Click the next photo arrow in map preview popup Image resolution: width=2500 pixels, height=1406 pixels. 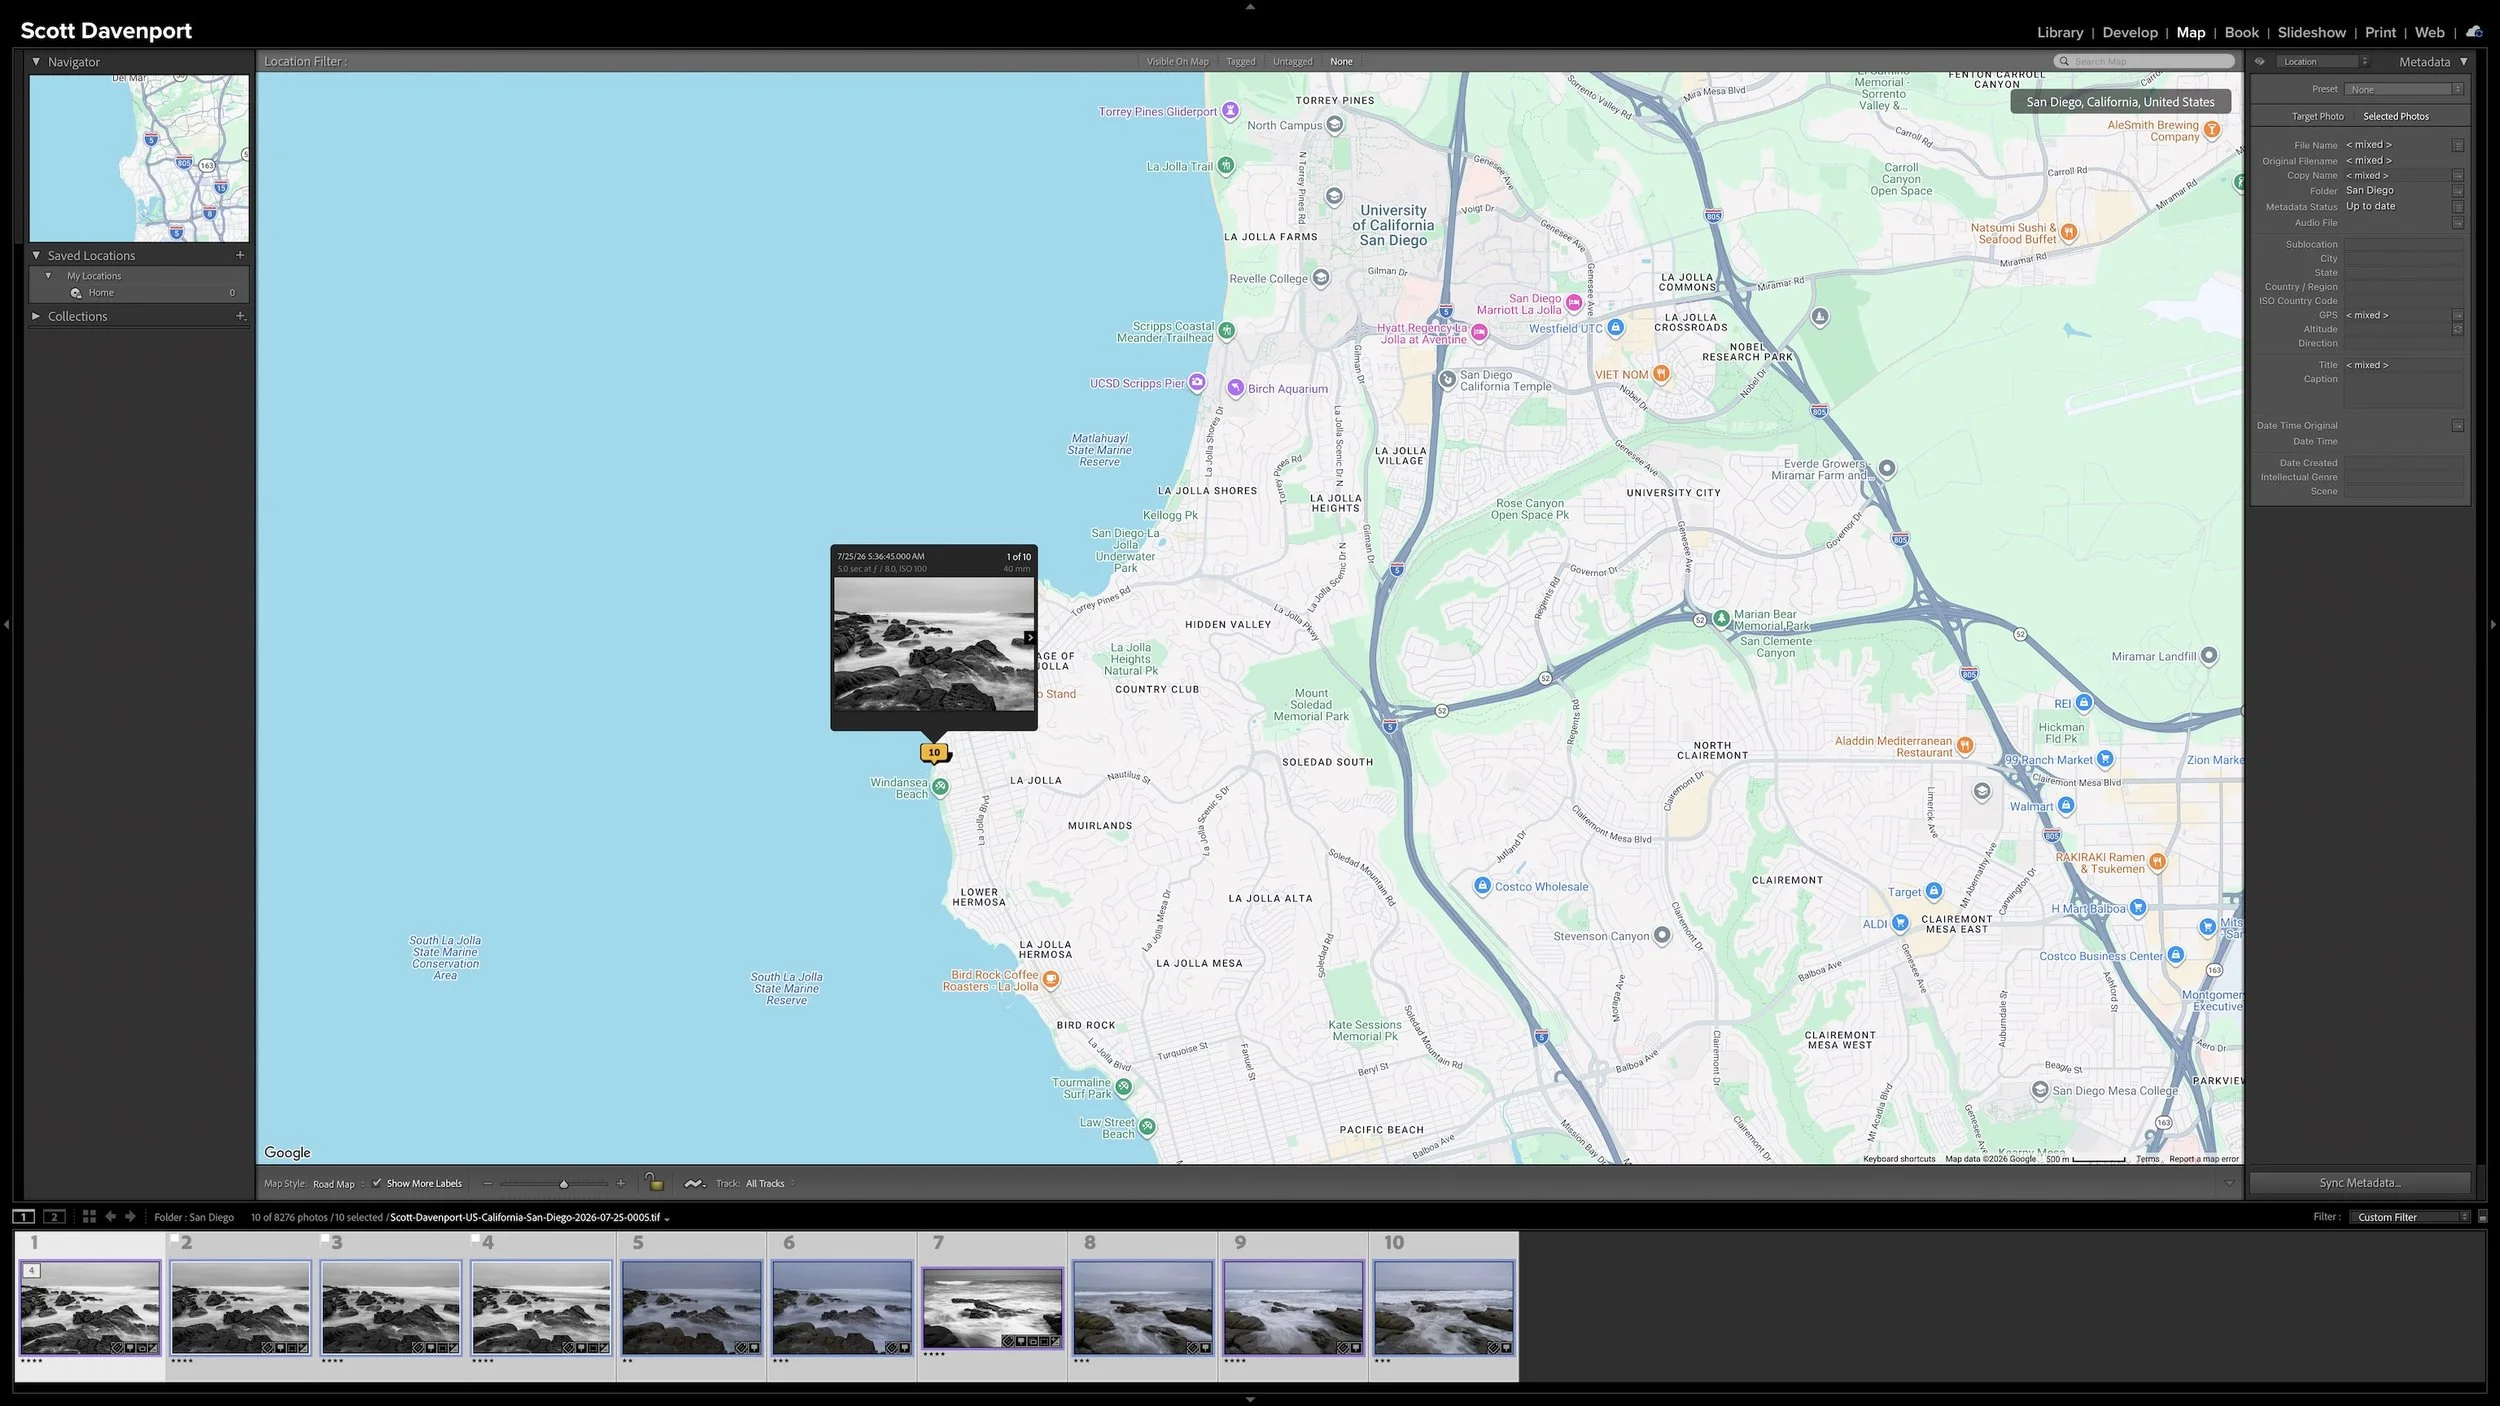click(x=1029, y=637)
